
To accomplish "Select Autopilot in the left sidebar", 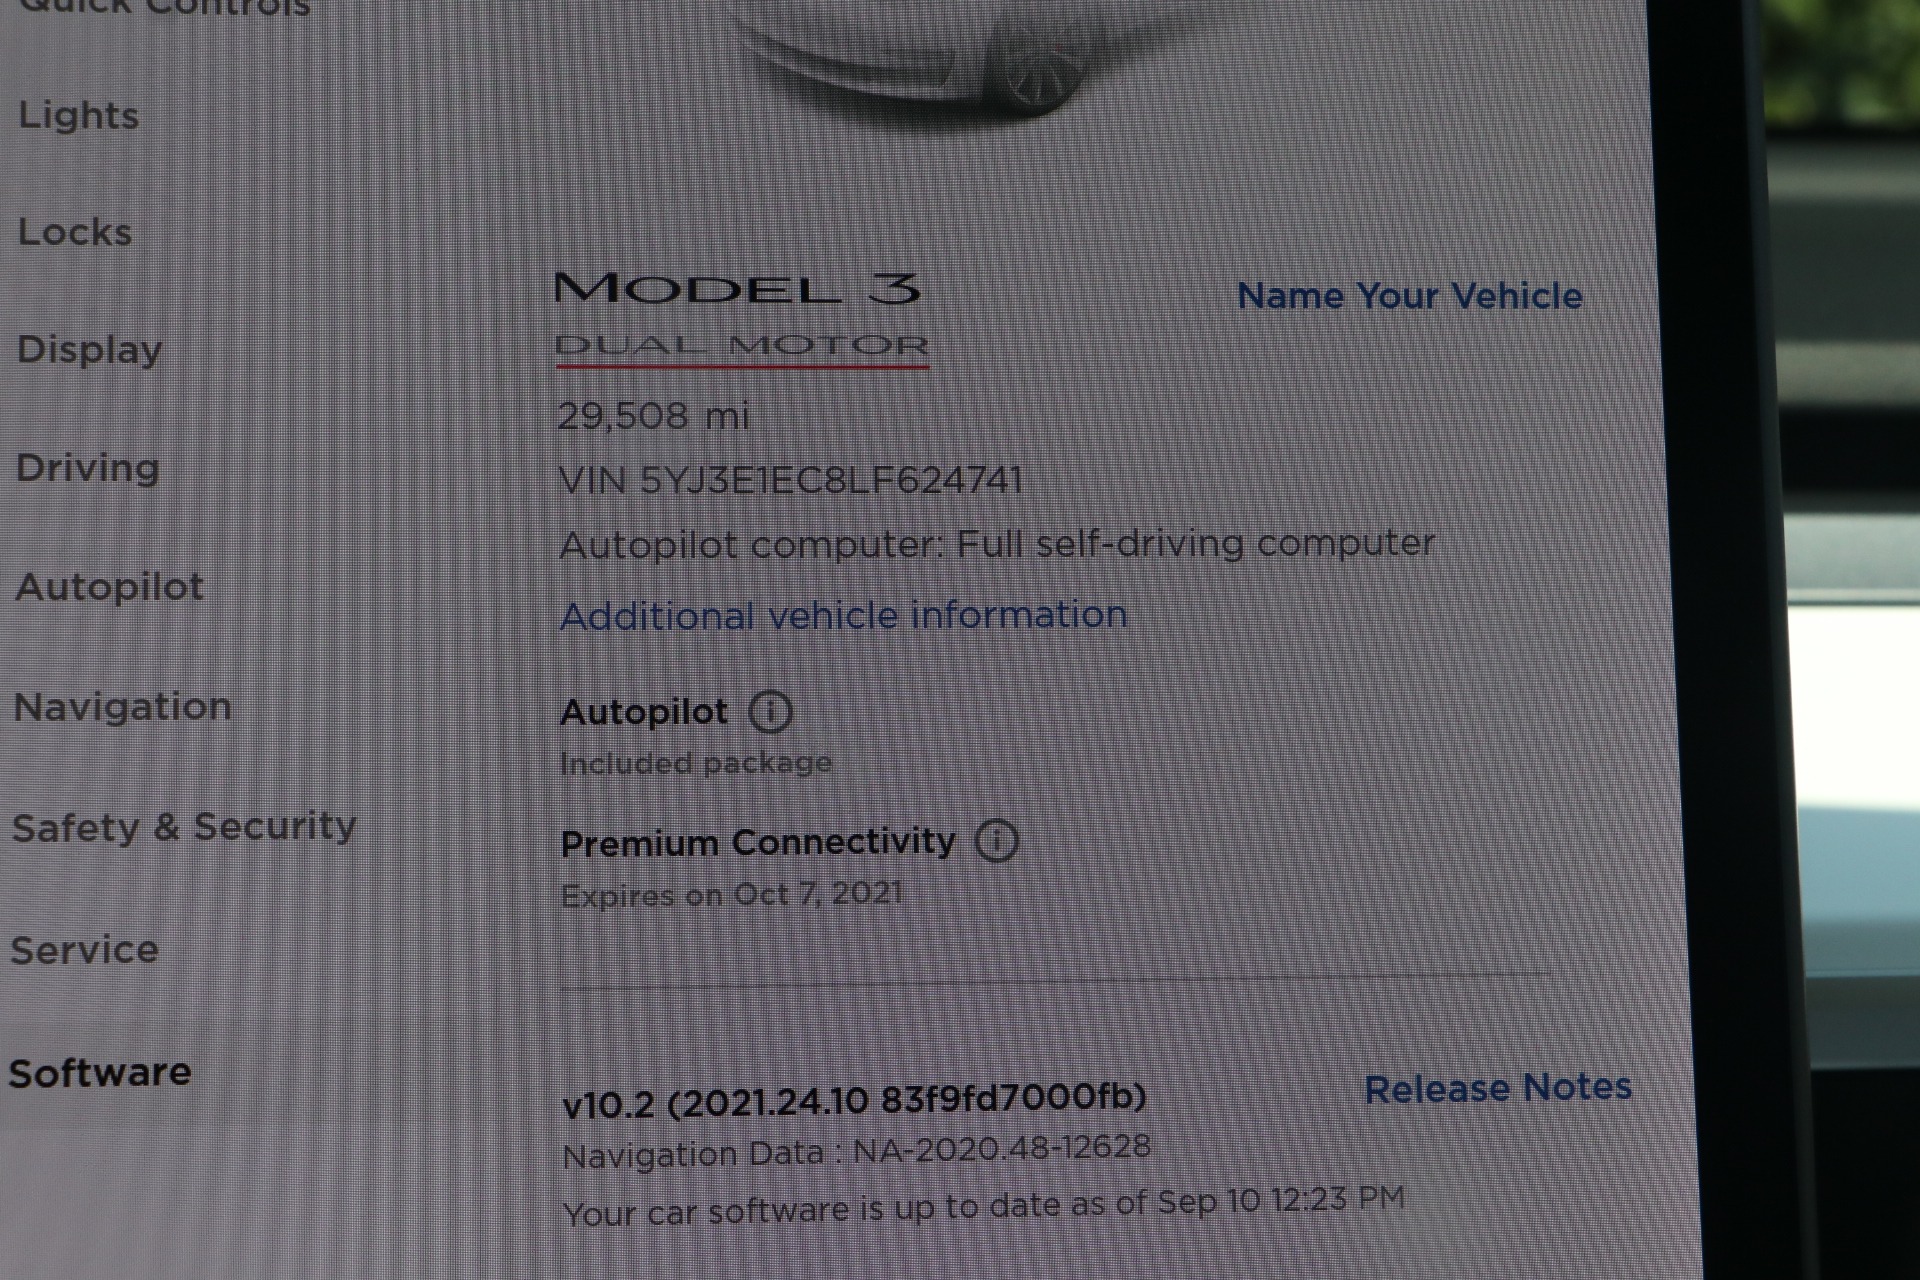I will pos(109,586).
